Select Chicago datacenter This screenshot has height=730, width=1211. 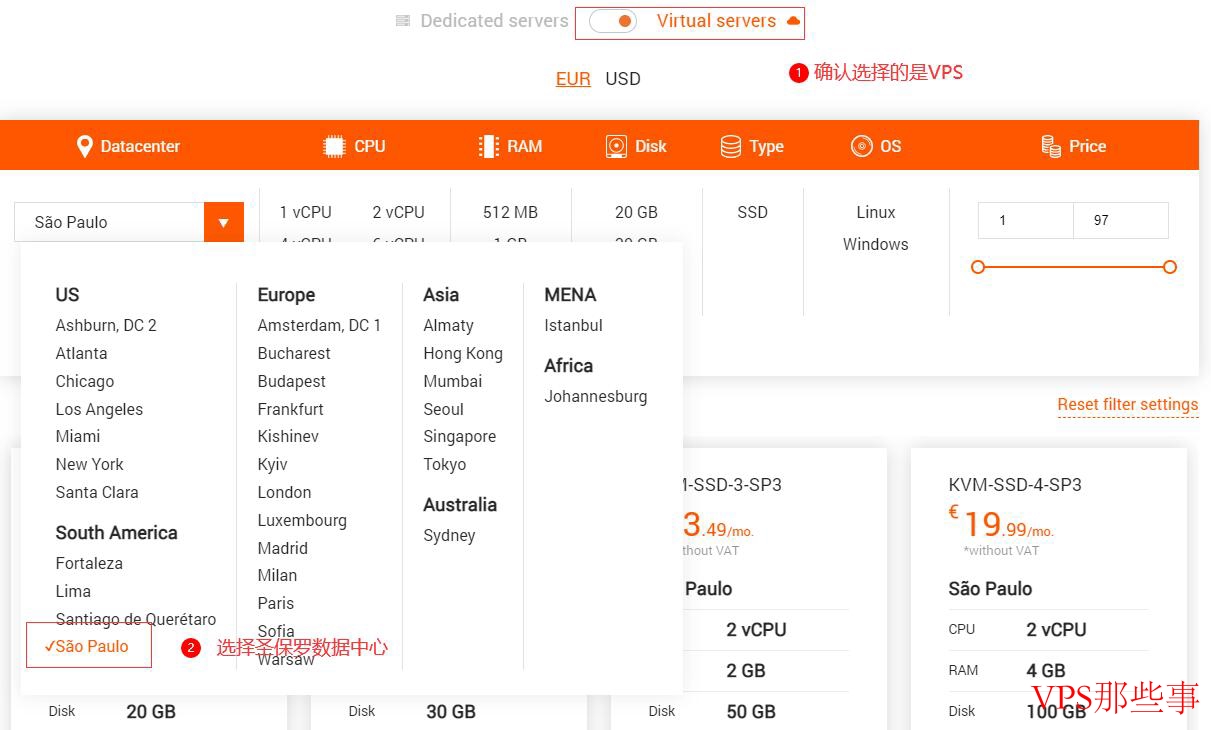tap(85, 381)
